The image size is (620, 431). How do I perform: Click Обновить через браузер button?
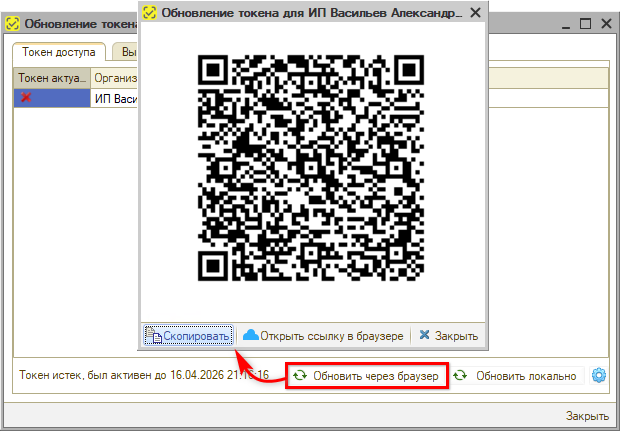click(x=365, y=376)
